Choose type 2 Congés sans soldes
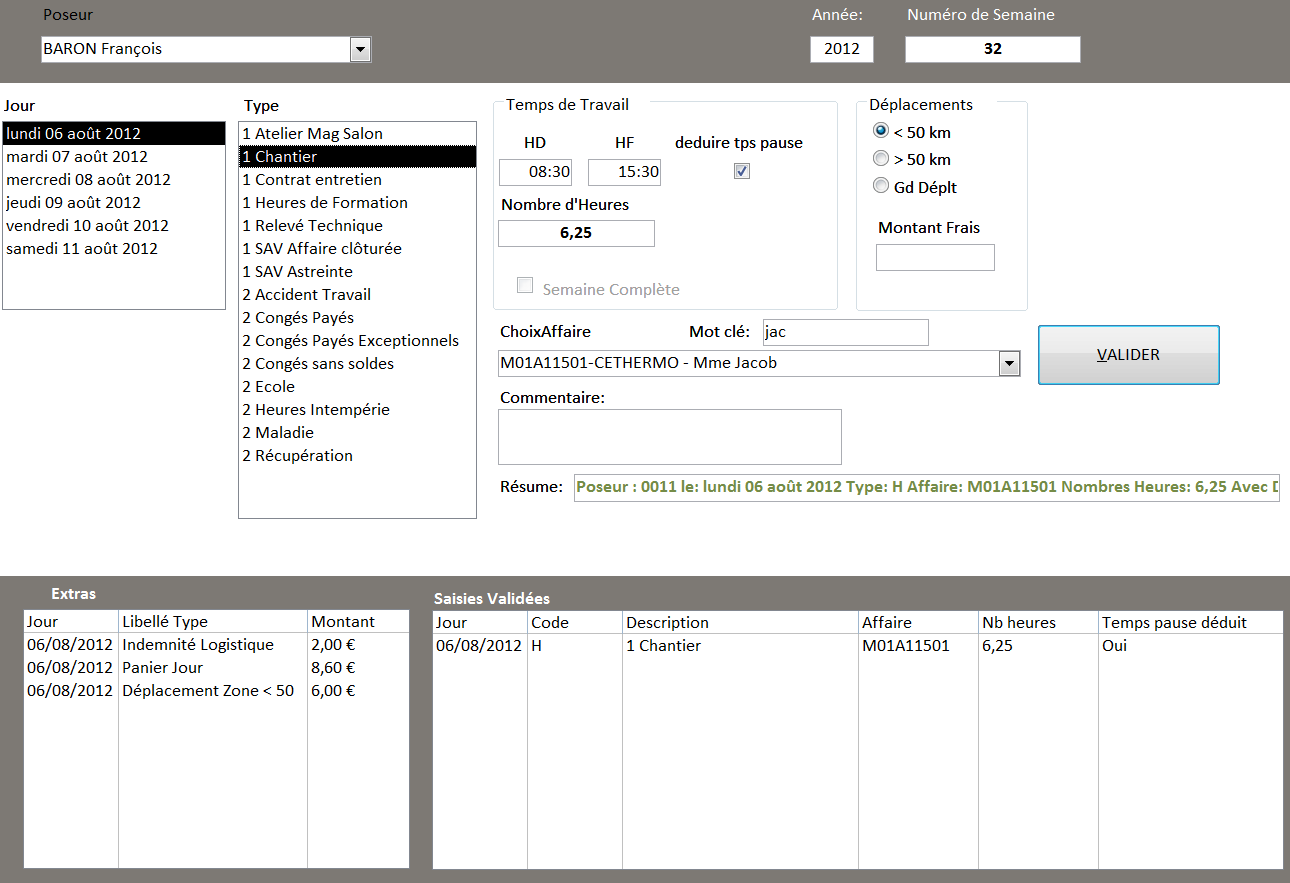Viewport: 1290px width, 883px height. (x=357, y=364)
